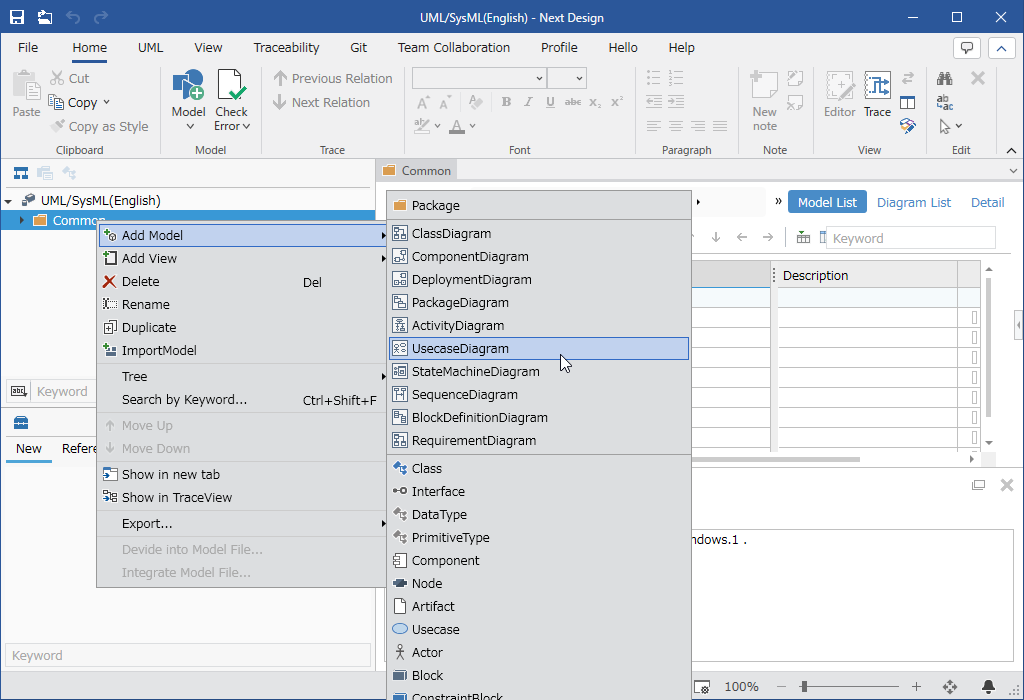Click the Italic formatting icon
The height and width of the screenshot is (700, 1024).
point(528,102)
